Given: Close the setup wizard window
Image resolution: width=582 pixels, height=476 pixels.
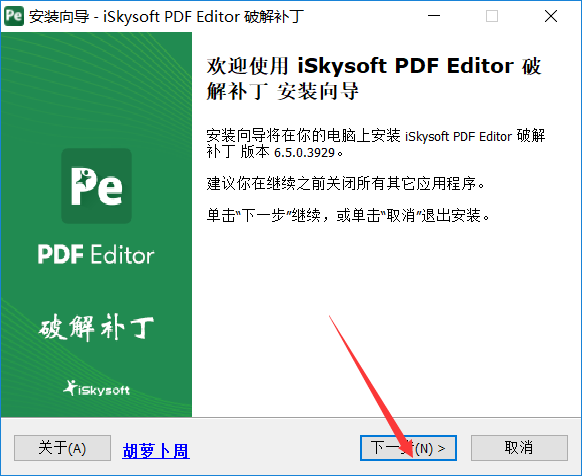Looking at the screenshot, I should (x=551, y=16).
